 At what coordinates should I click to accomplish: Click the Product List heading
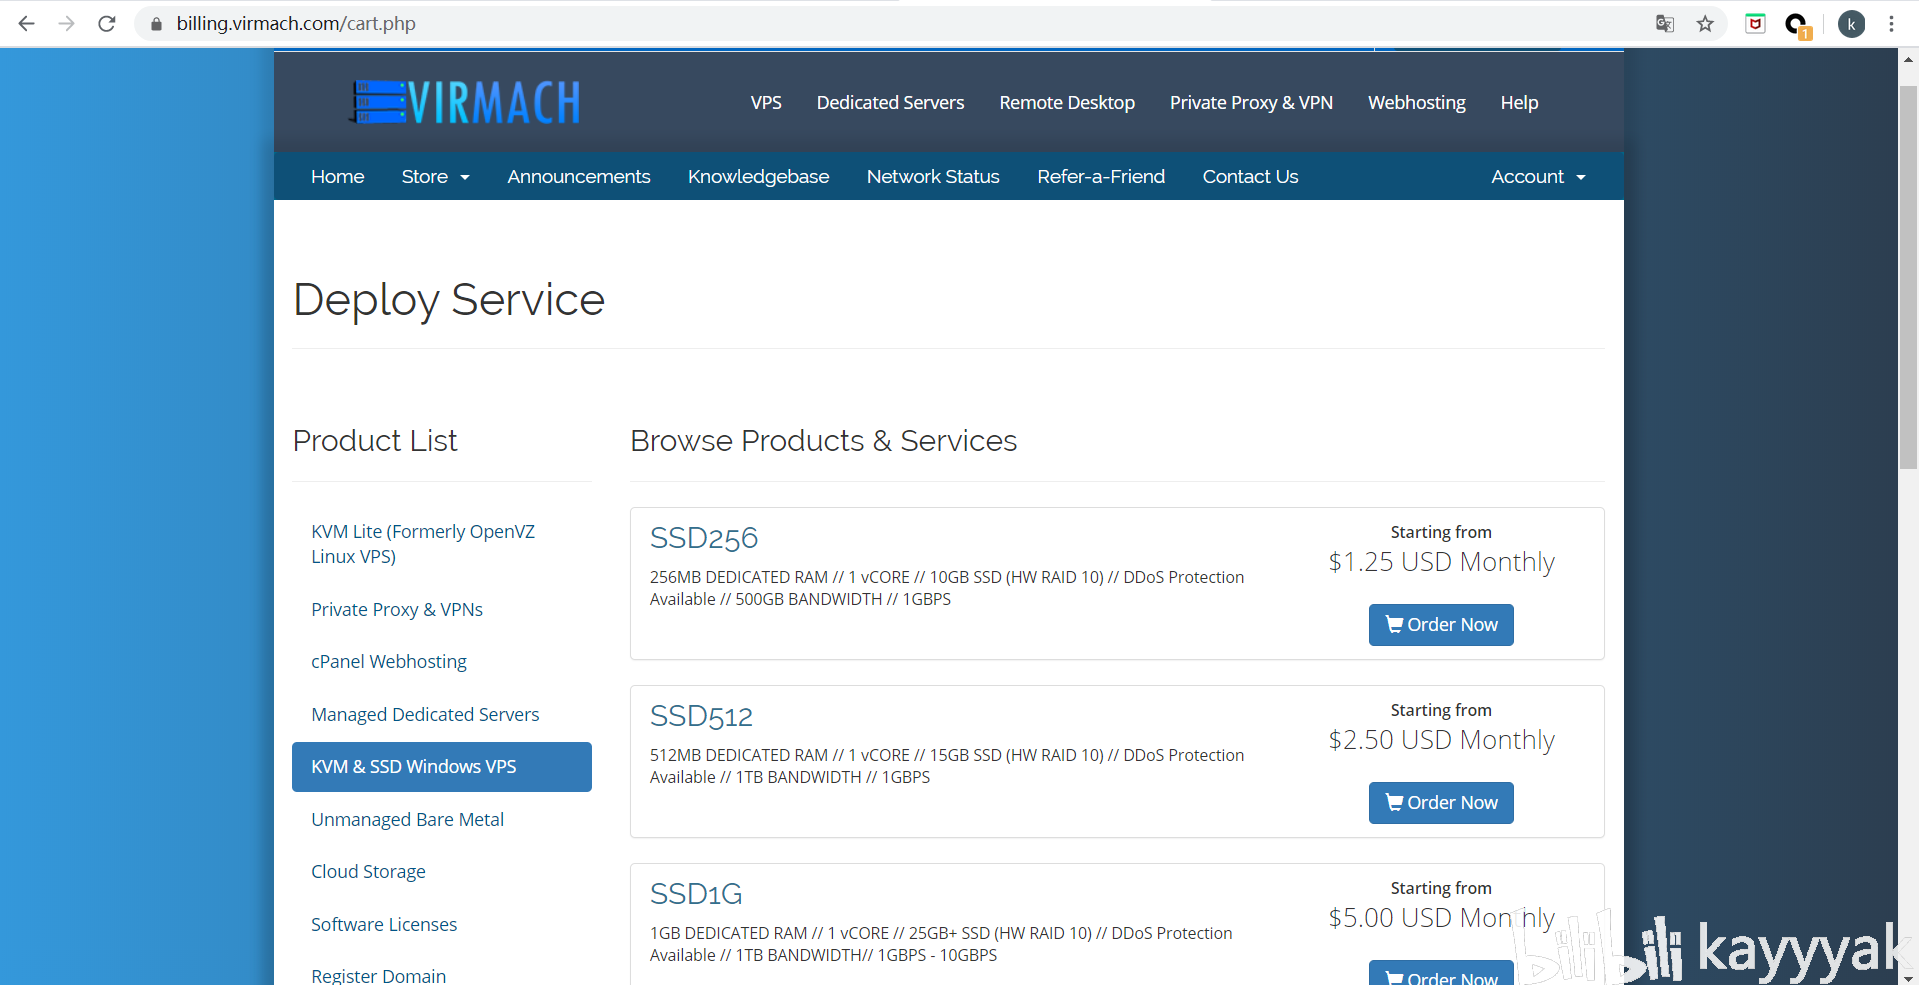click(x=375, y=441)
